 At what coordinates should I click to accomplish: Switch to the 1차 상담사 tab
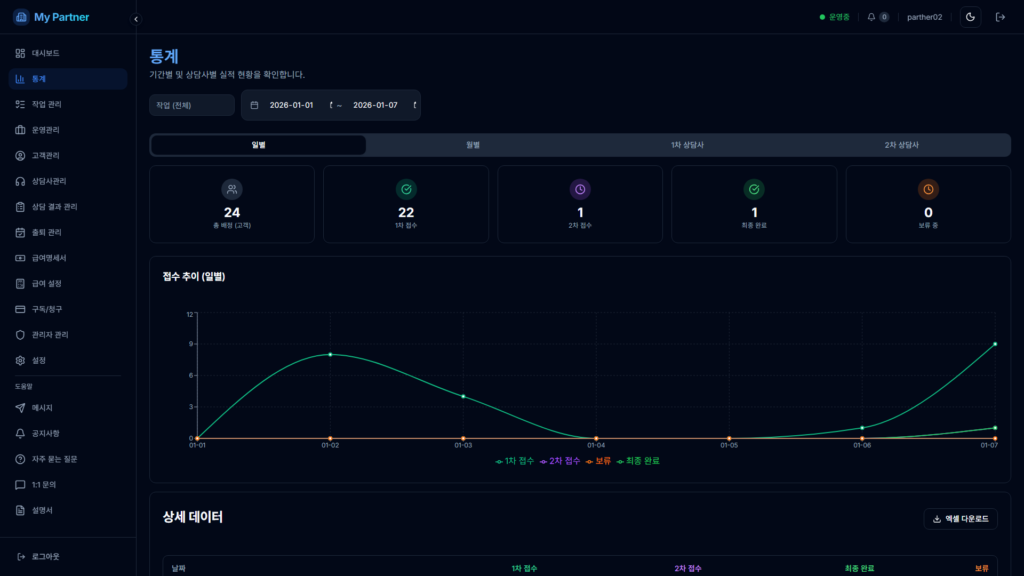tap(687, 145)
